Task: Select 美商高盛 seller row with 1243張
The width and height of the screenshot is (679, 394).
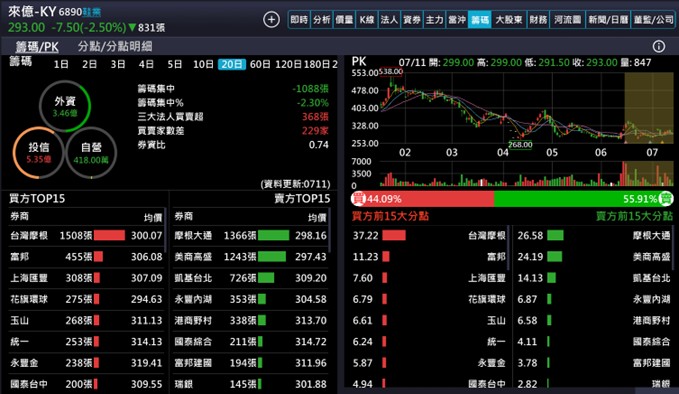Action: (250, 257)
